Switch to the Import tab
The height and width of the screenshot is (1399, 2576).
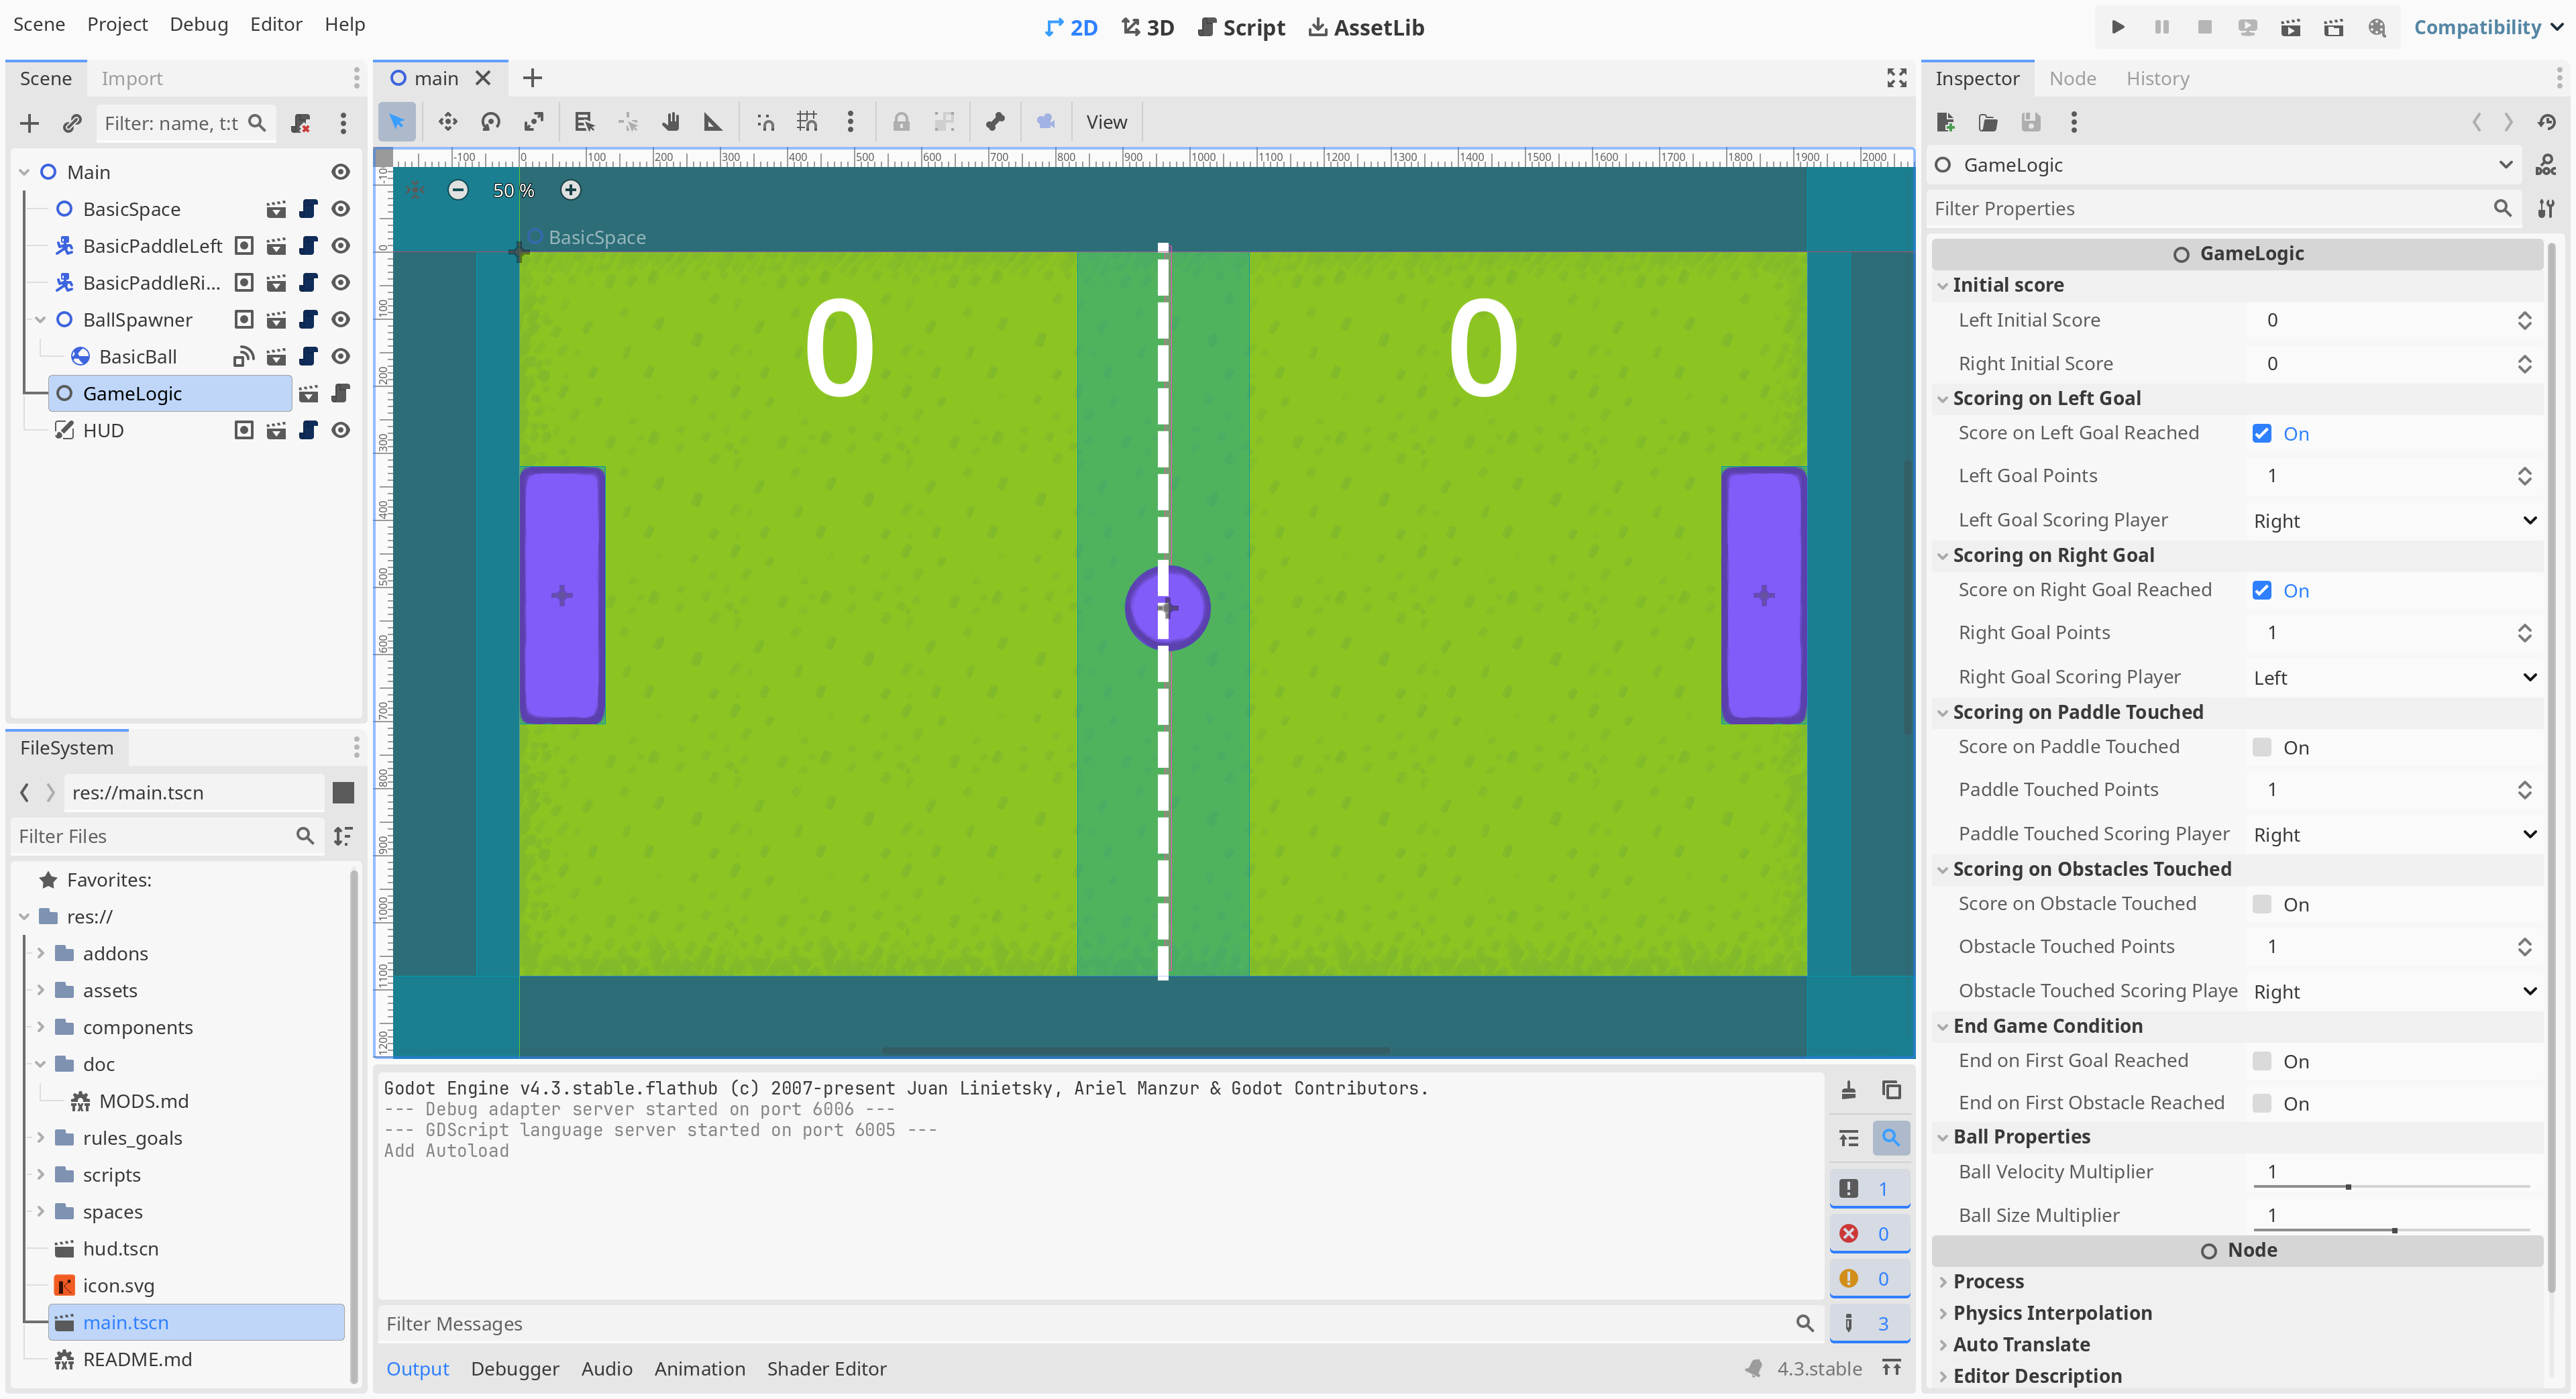[x=131, y=78]
